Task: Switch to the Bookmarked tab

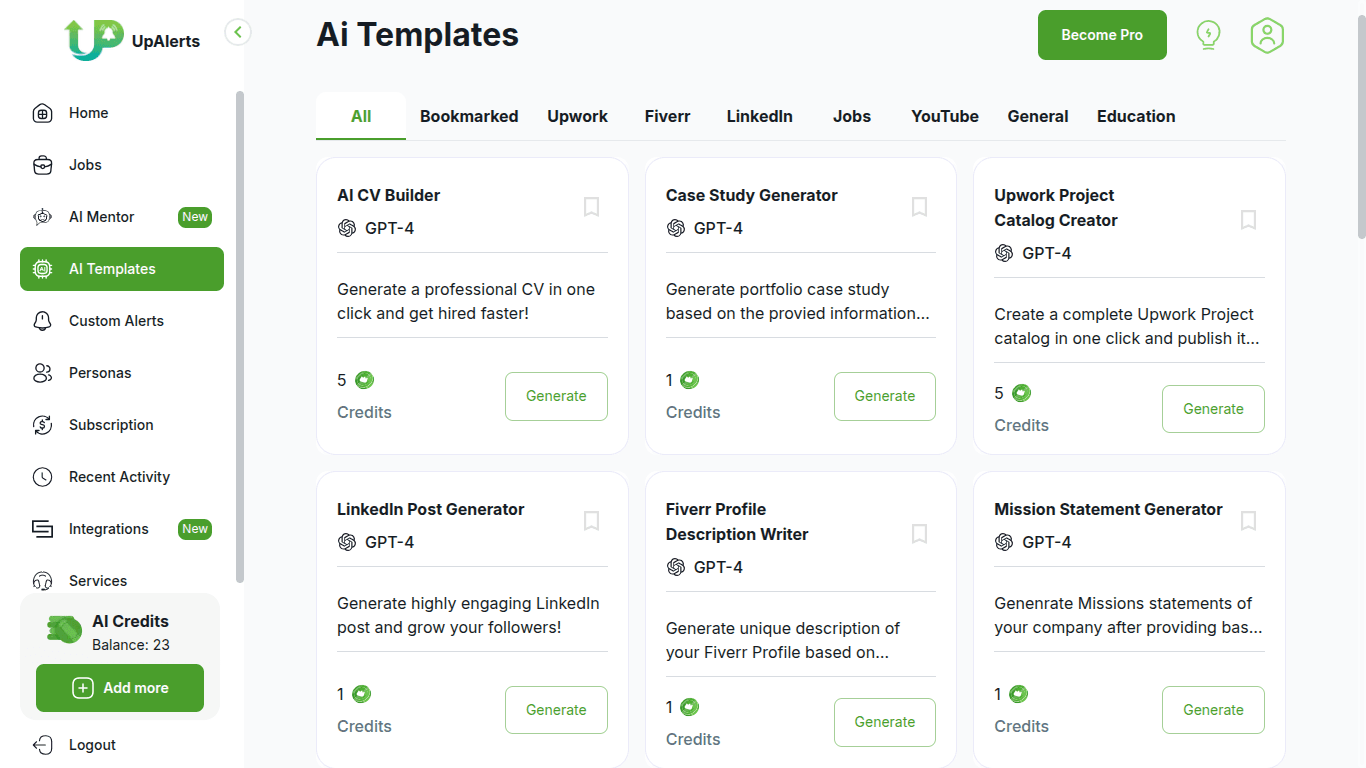Action: [469, 116]
